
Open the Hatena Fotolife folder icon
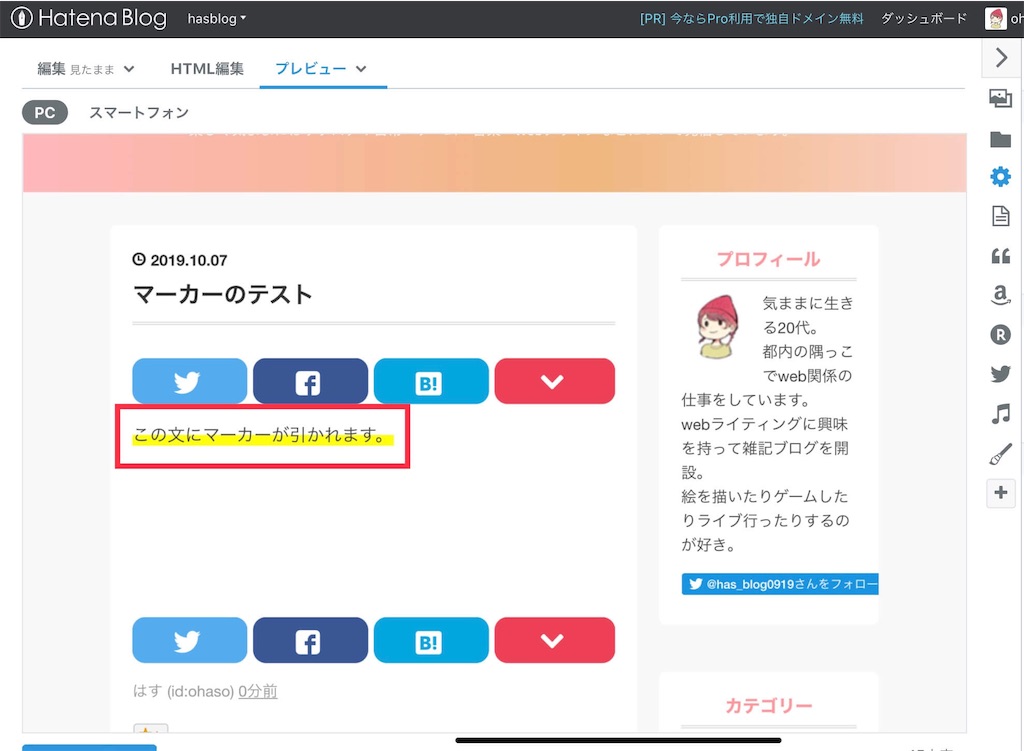point(1000,139)
